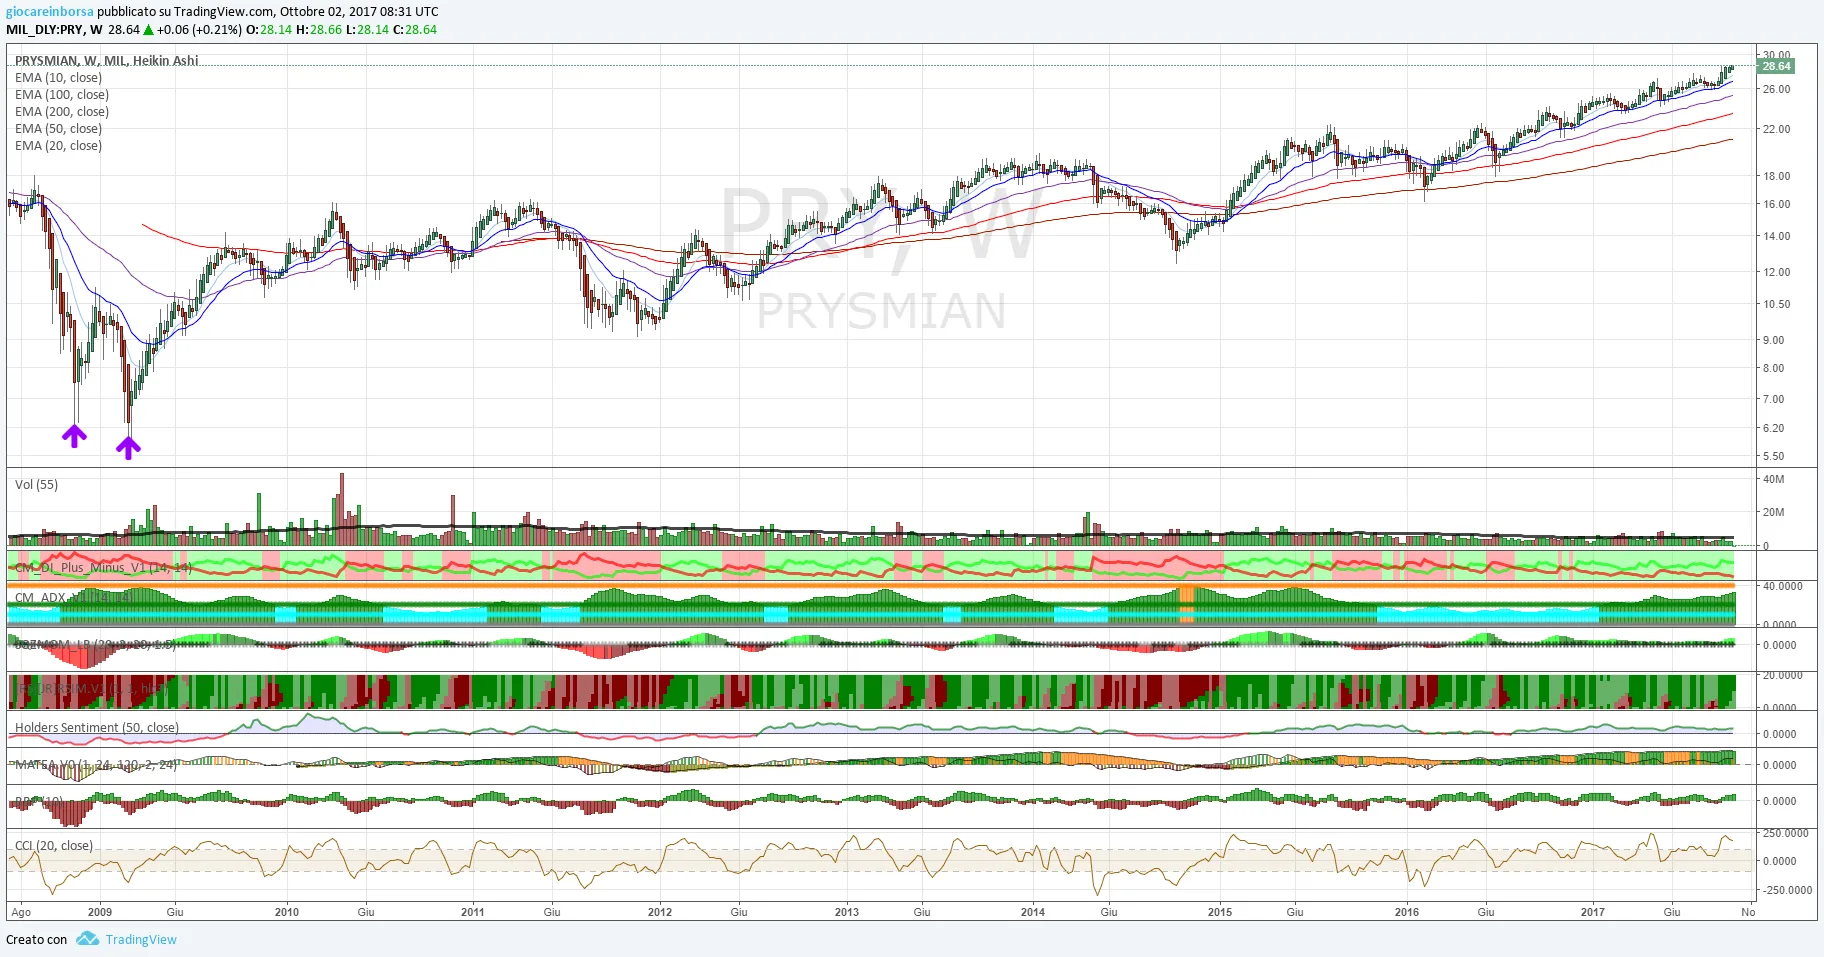Select the EMA (10, close) legend entry
This screenshot has height=957, width=1824.
coord(58,78)
